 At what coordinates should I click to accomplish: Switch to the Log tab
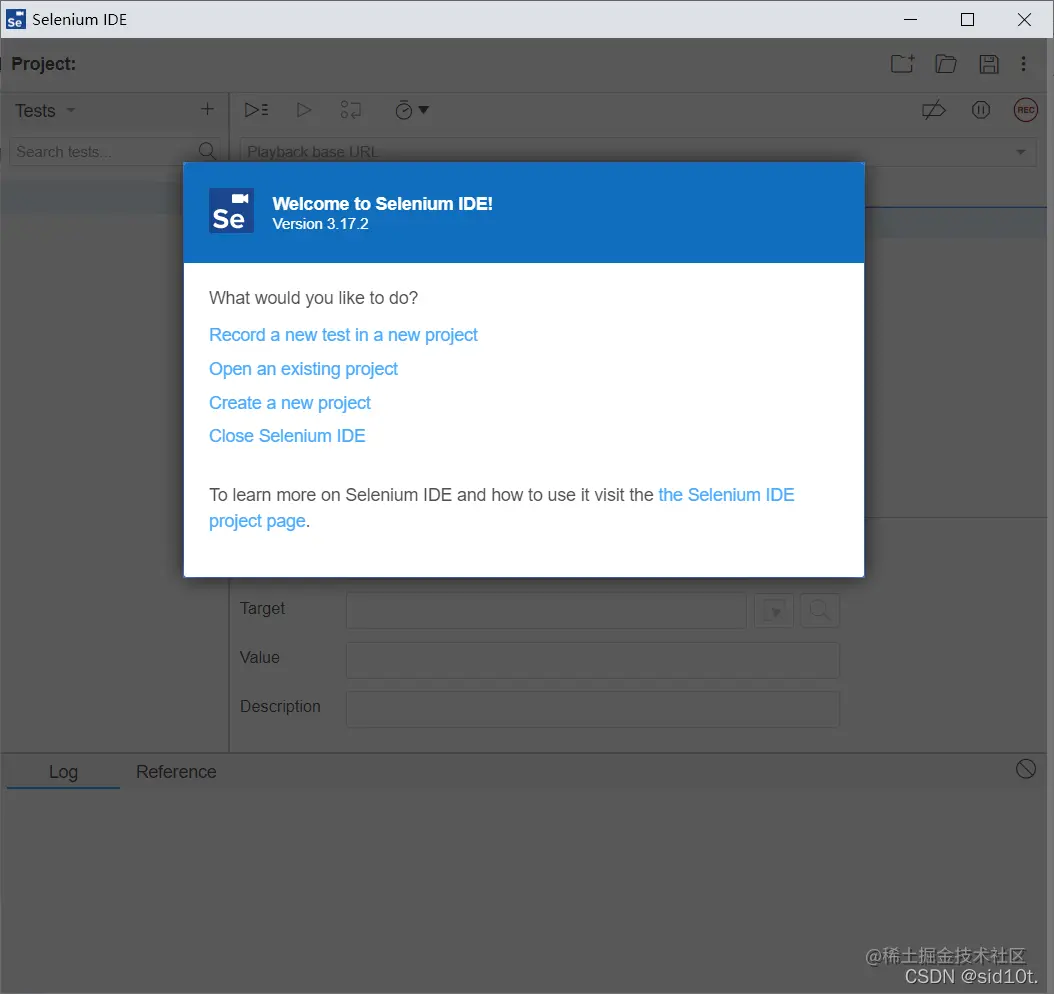pyautogui.click(x=63, y=772)
